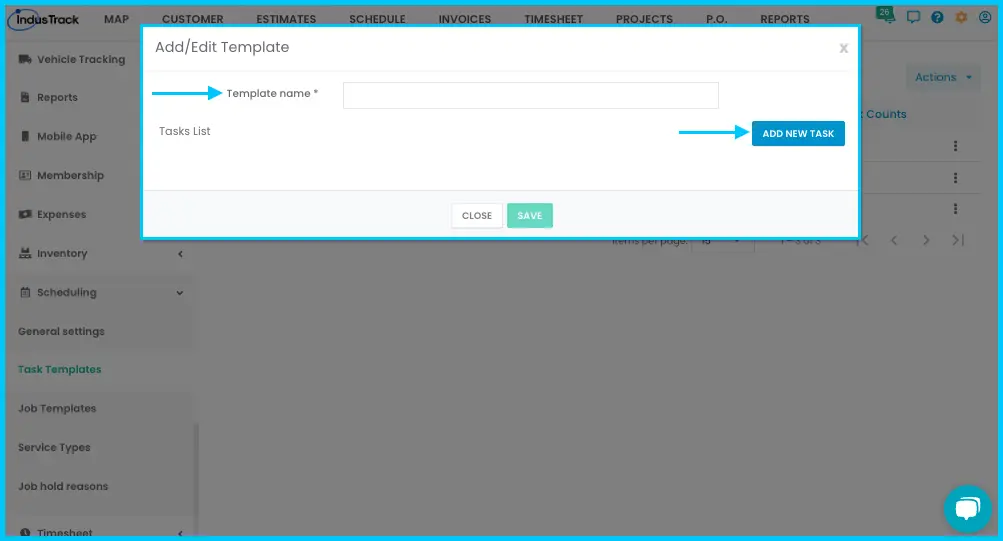Open the SCHEDULE menu

pos(377,19)
